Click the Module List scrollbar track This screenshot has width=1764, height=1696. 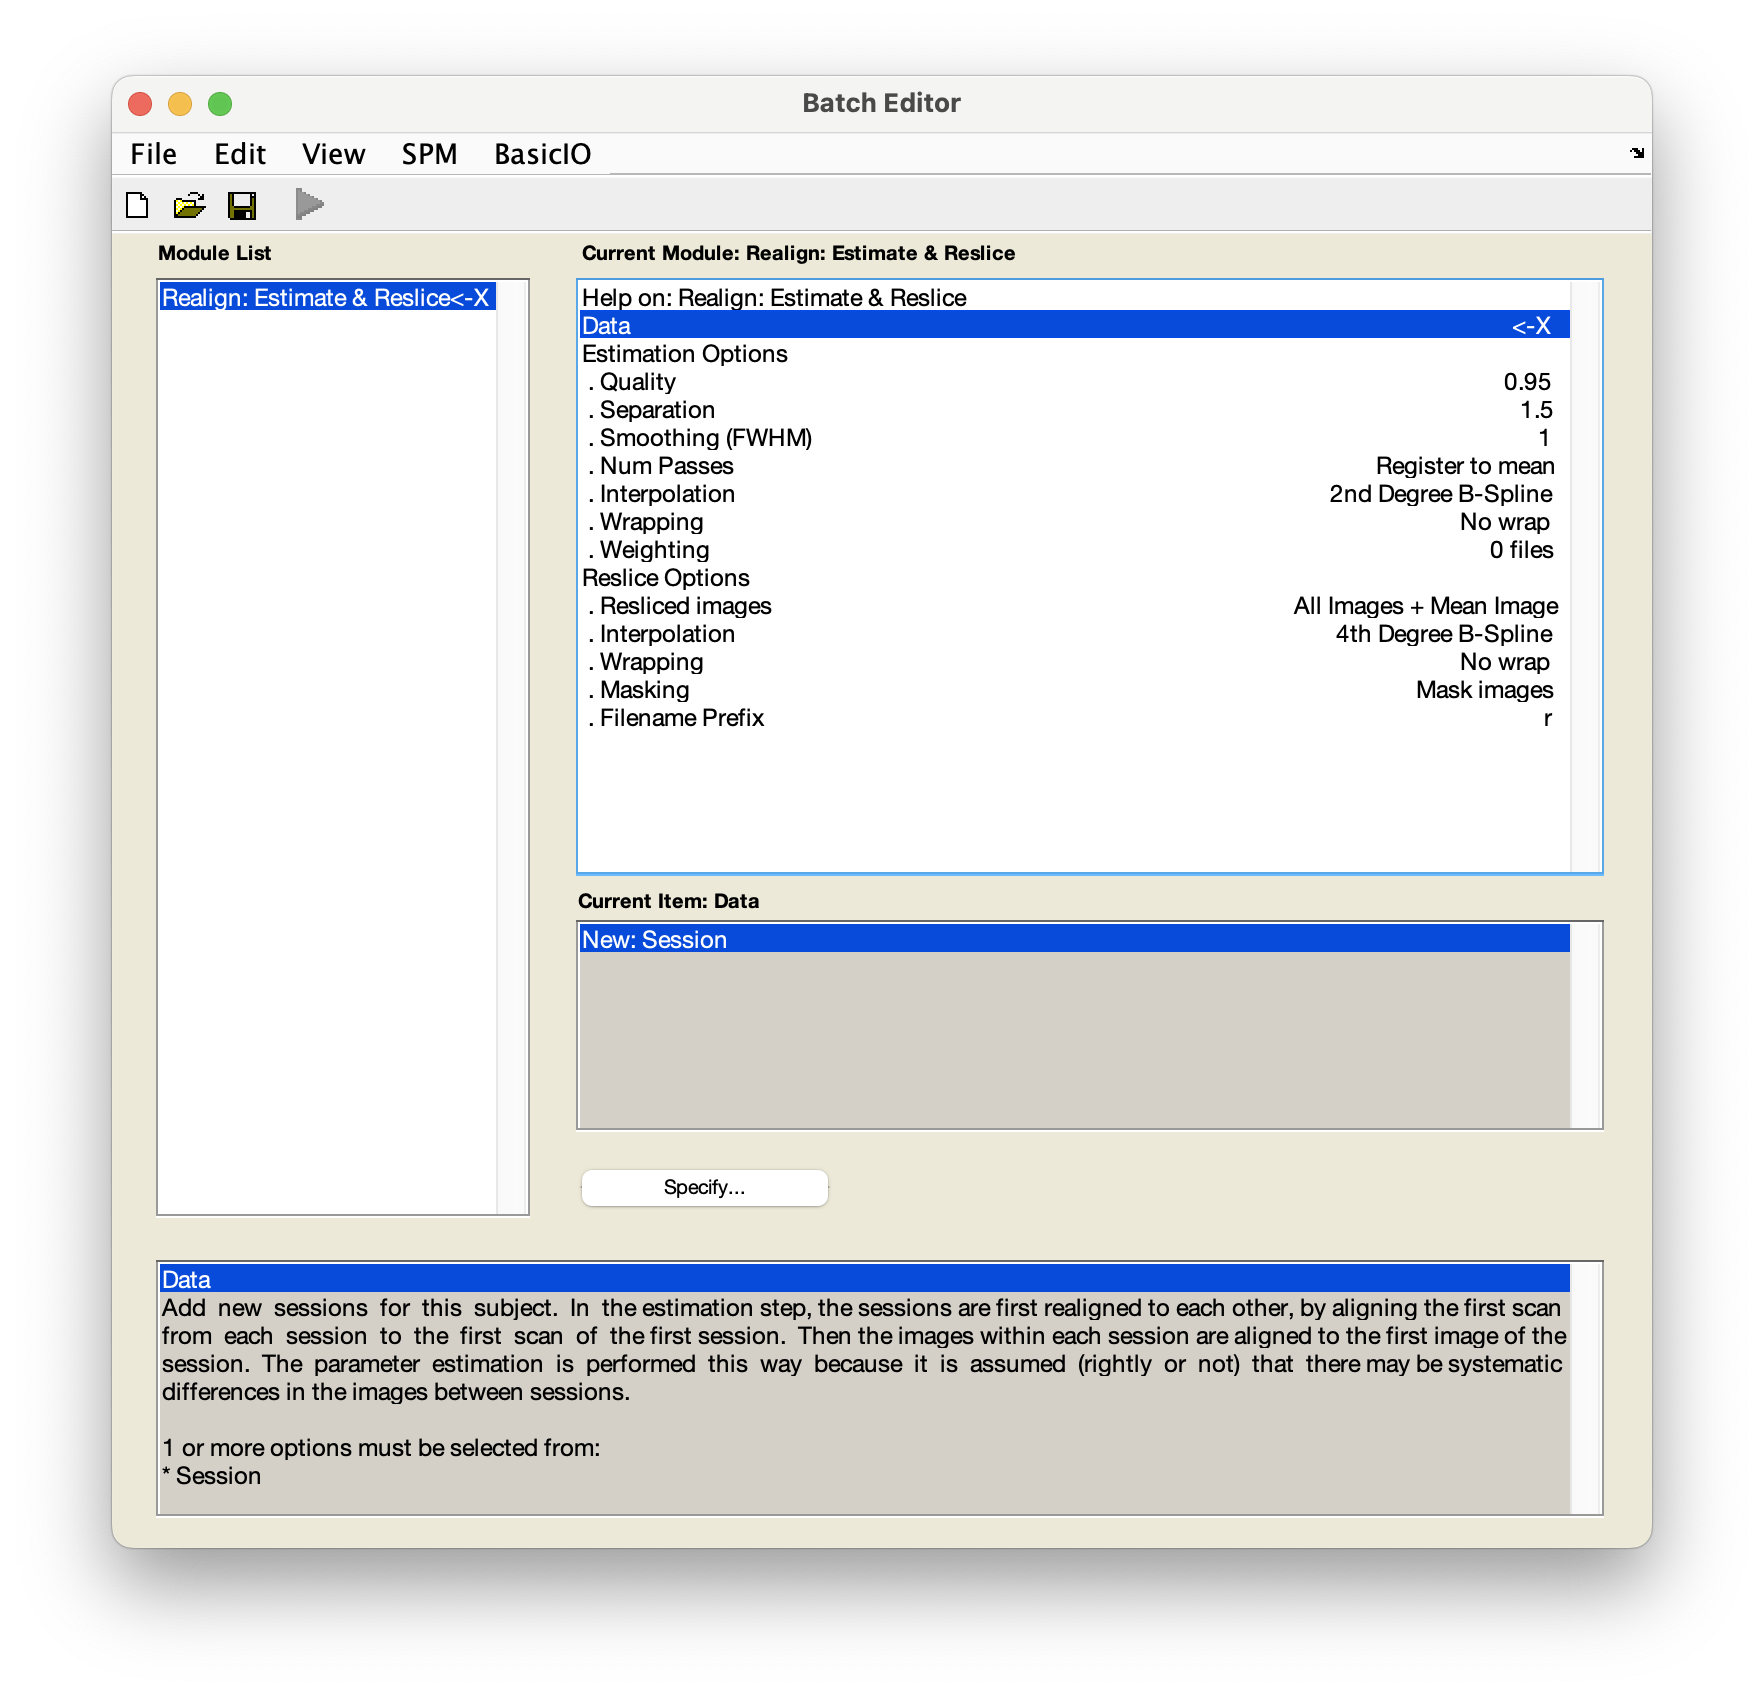pos(512,747)
